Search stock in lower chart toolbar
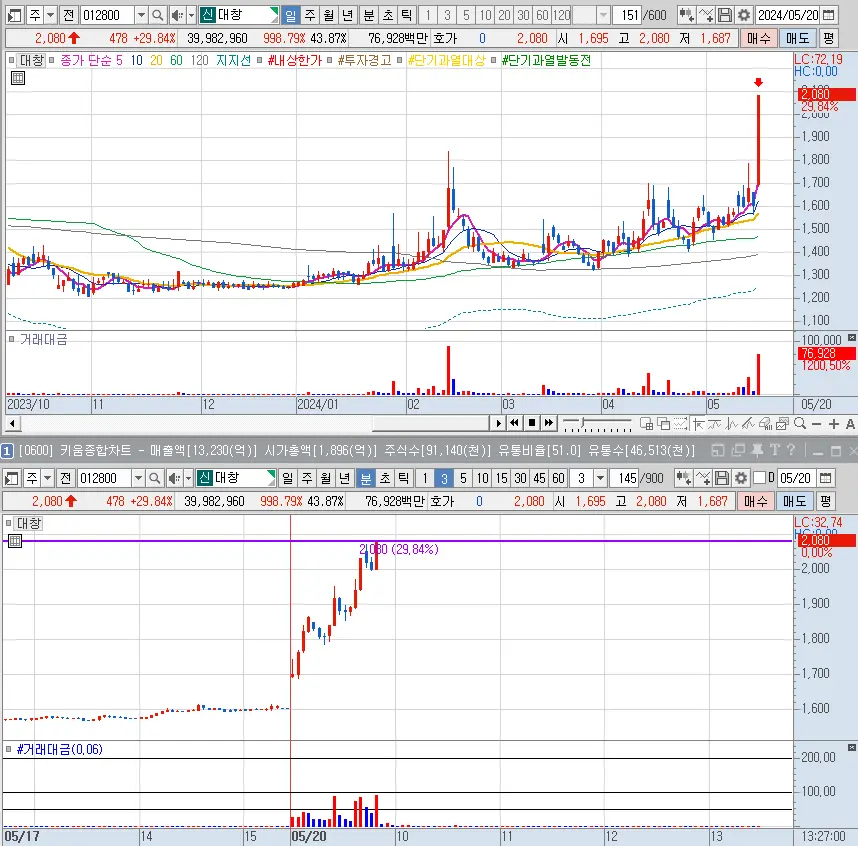 pos(155,478)
